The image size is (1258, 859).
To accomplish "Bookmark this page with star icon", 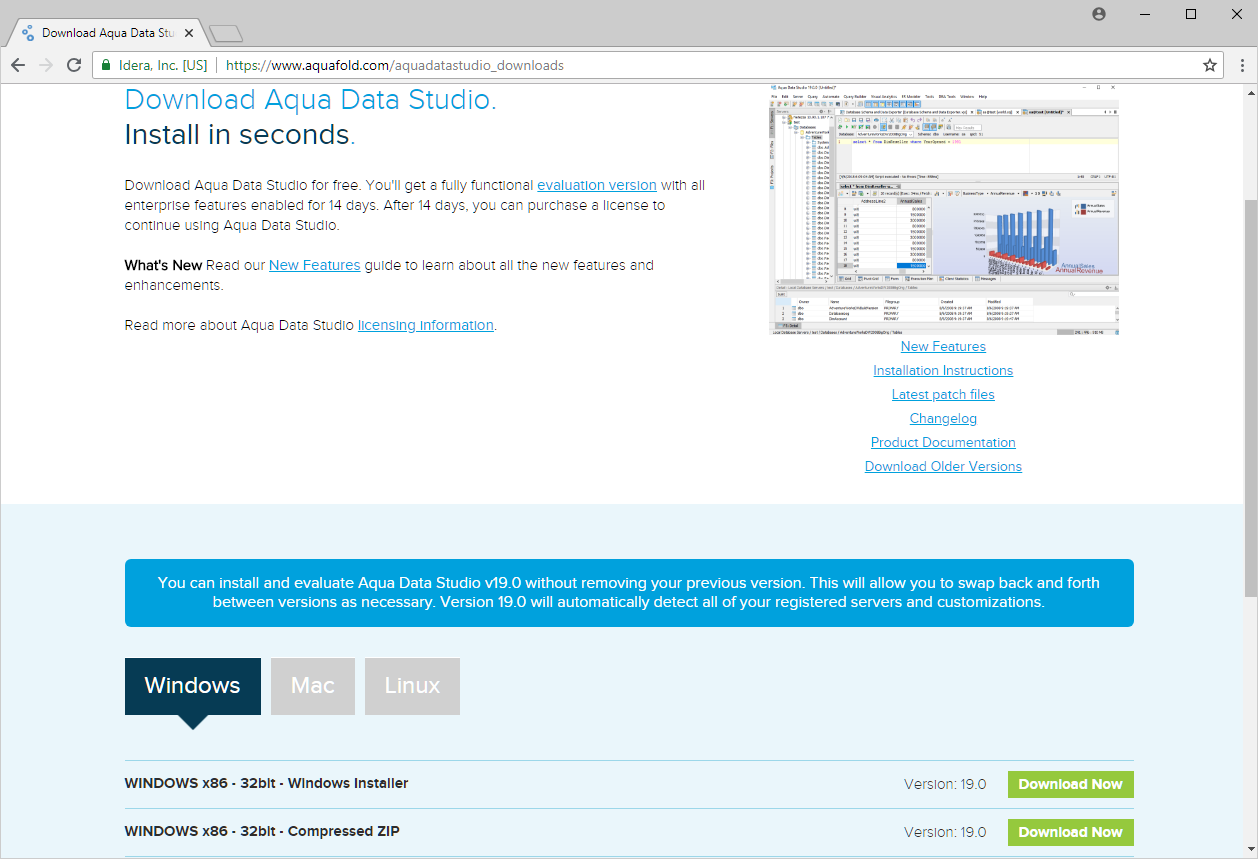I will [1210, 65].
